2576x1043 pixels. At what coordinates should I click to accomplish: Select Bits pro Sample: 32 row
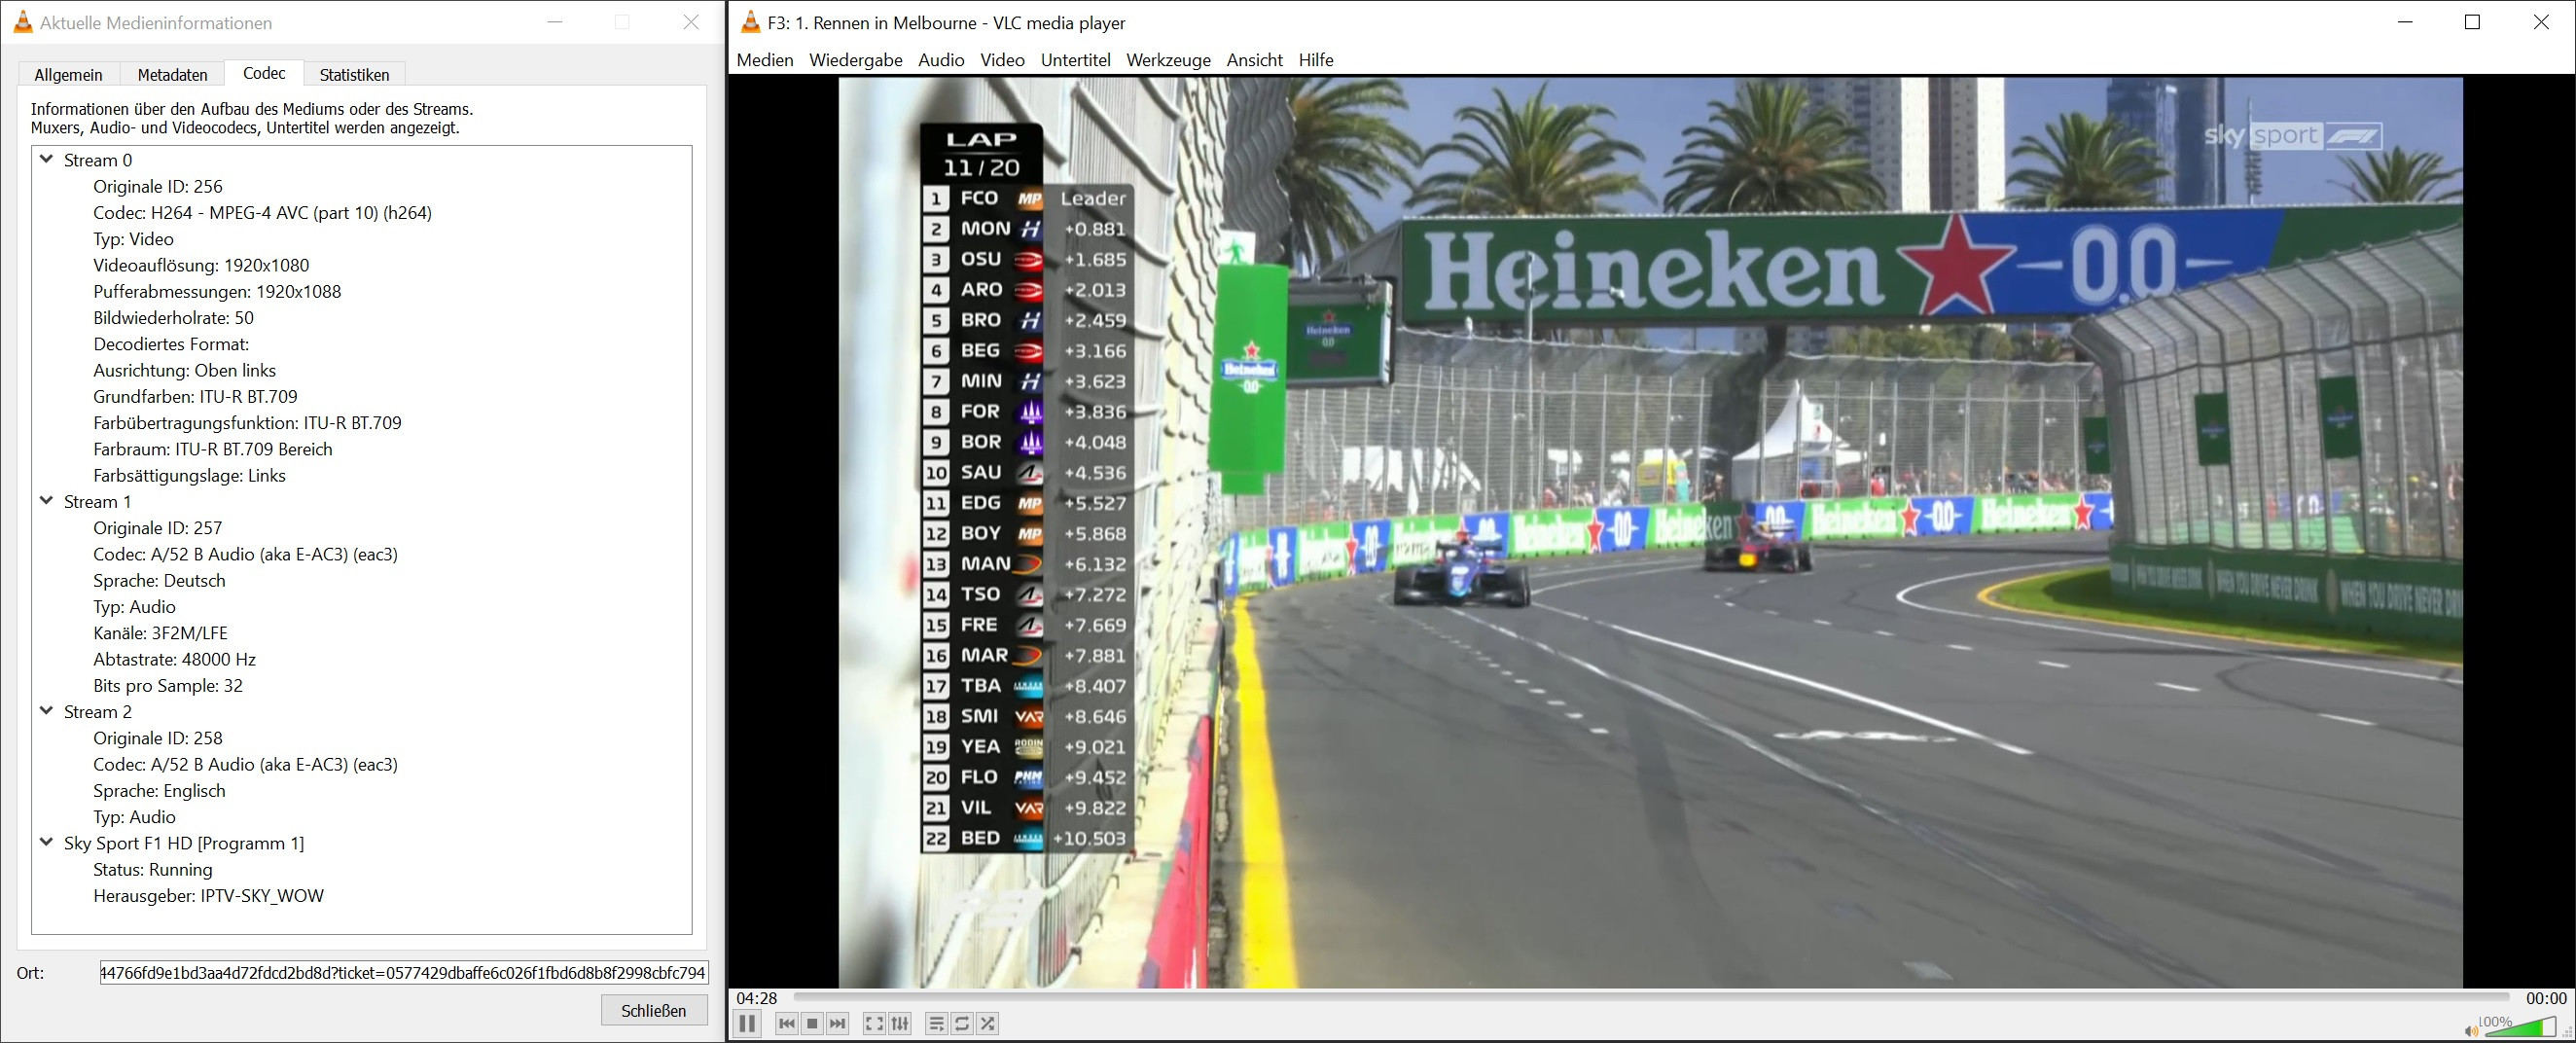tap(168, 685)
